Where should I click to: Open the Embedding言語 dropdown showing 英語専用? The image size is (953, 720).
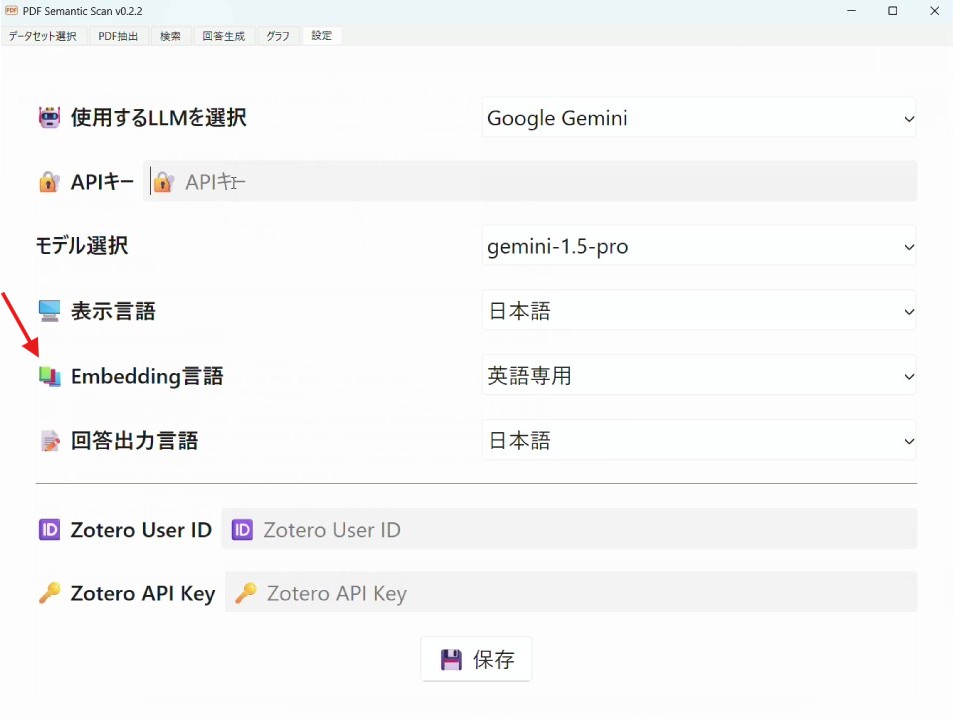(699, 375)
